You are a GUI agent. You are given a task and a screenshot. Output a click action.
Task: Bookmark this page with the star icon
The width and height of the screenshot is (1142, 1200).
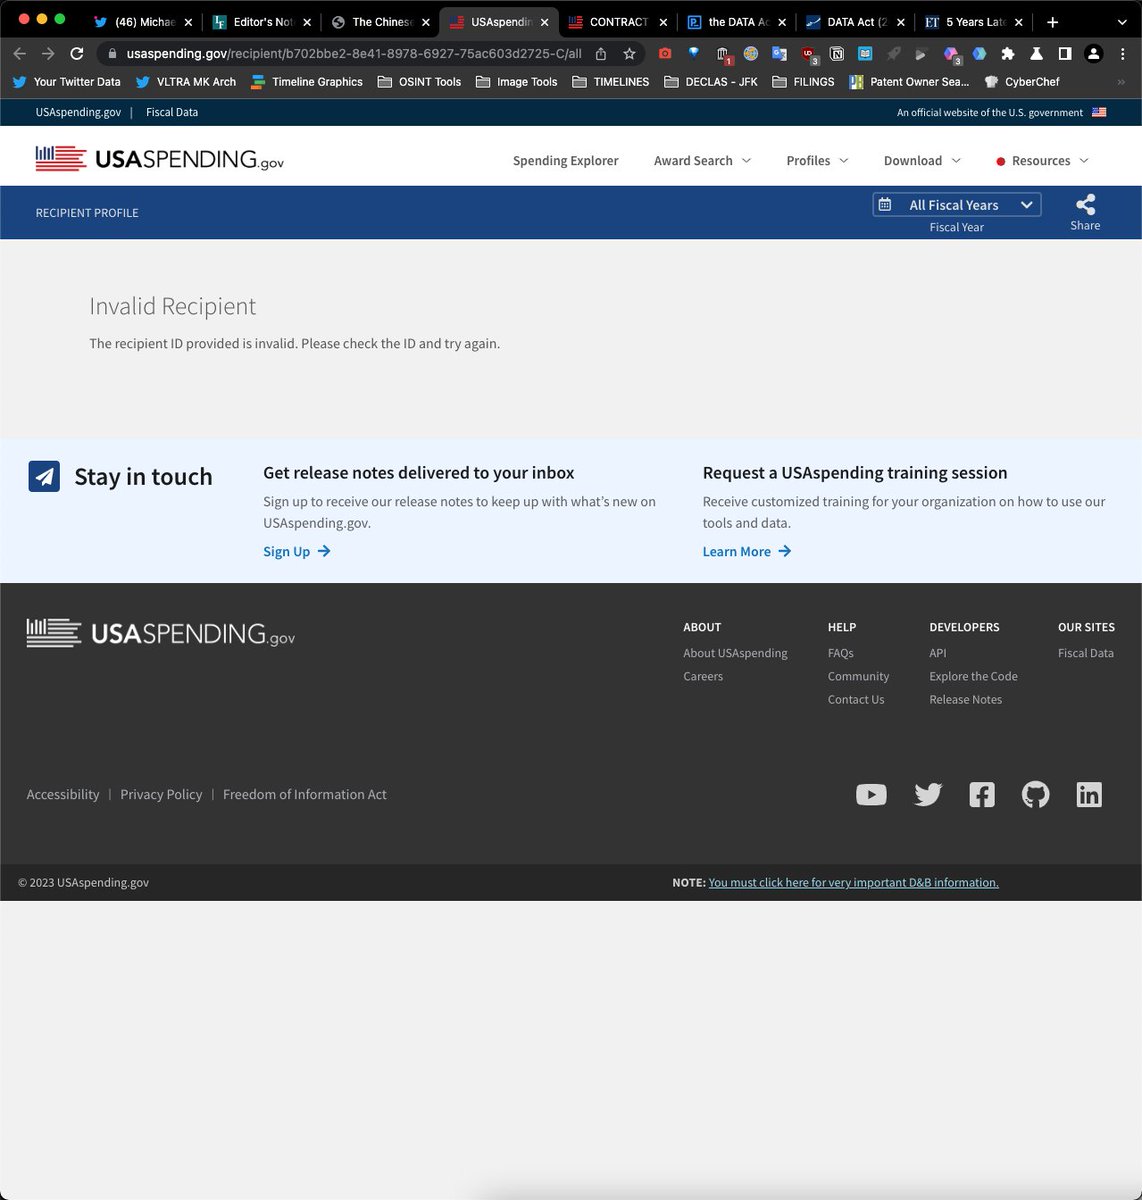629,54
